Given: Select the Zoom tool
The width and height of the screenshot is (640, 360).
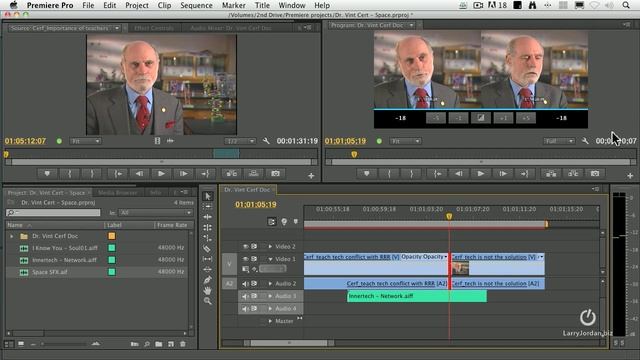Looking at the screenshot, I should click(207, 301).
